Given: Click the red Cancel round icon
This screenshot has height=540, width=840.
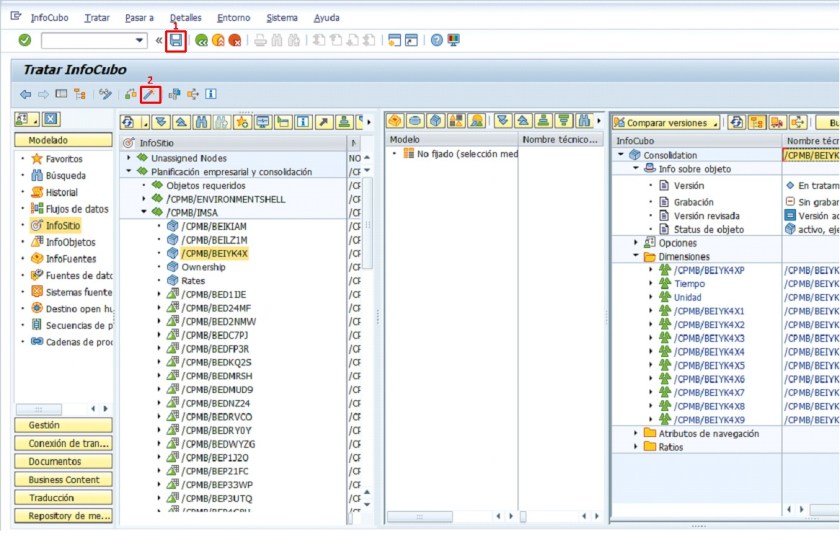Looking at the screenshot, I should click(235, 40).
